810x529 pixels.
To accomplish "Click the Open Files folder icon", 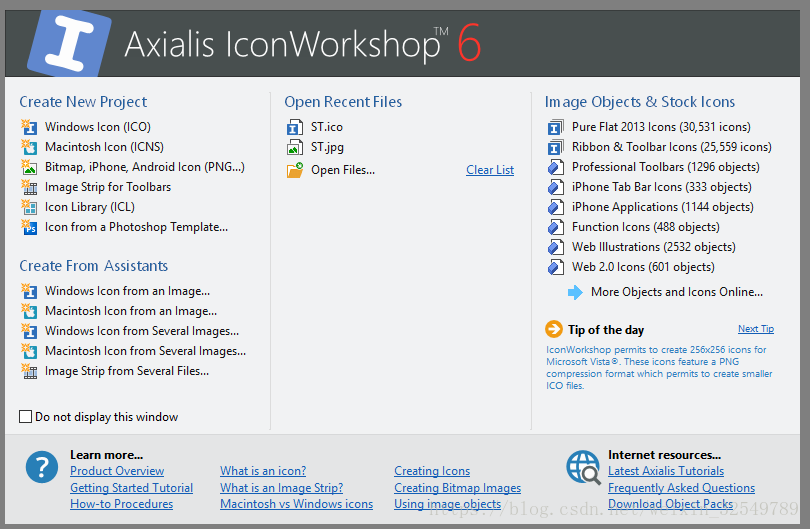I will [295, 170].
